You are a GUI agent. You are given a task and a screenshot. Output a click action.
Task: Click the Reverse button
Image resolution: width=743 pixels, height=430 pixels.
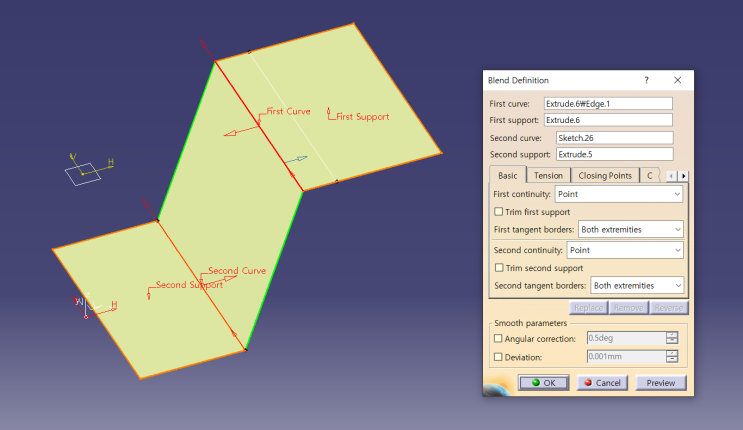click(669, 308)
